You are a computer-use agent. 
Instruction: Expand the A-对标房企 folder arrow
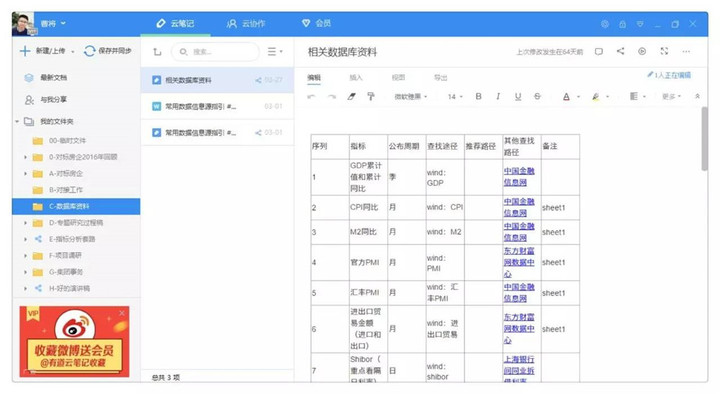(25, 174)
